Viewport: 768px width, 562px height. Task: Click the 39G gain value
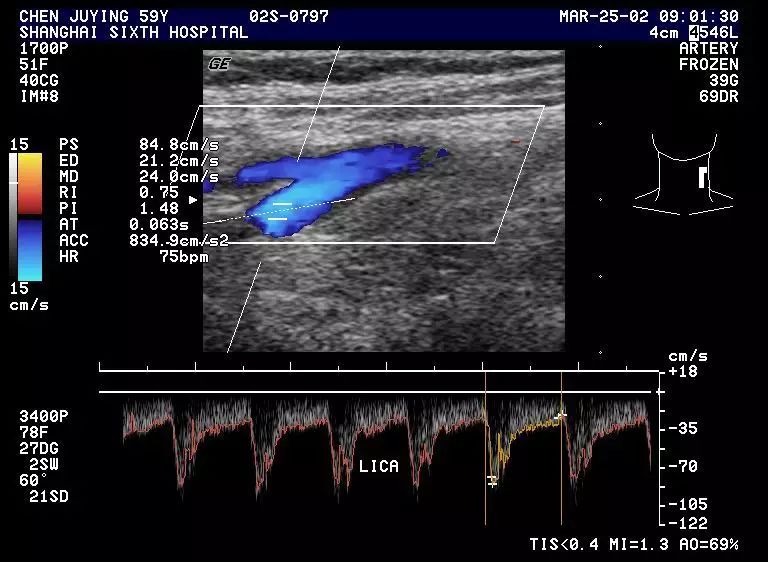click(x=723, y=80)
